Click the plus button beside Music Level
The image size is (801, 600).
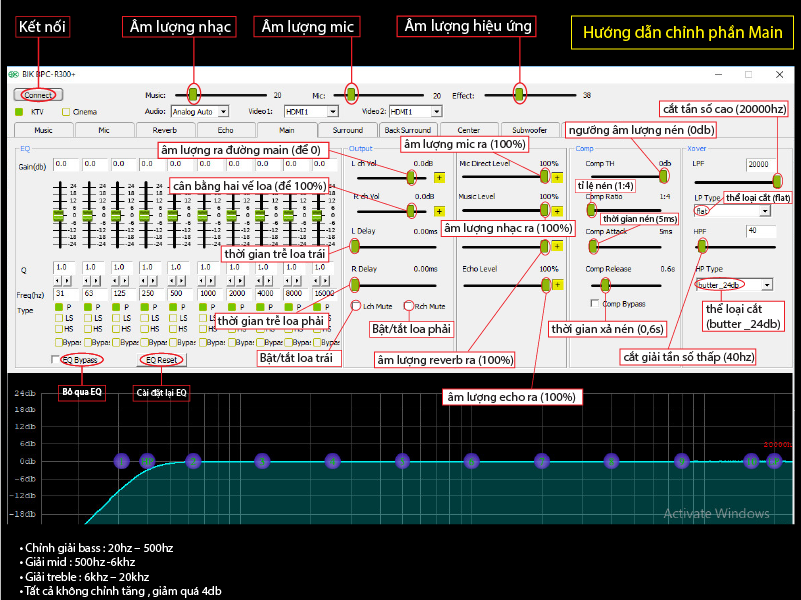(x=557, y=211)
